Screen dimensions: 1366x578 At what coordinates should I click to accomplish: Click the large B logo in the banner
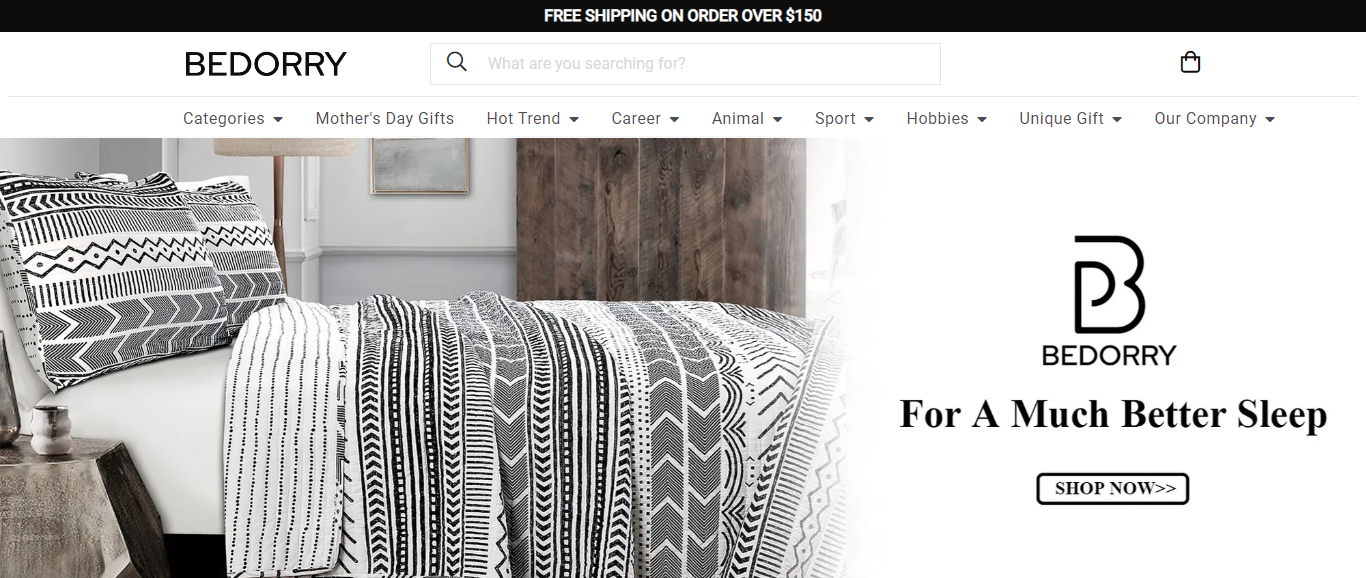tap(1109, 284)
